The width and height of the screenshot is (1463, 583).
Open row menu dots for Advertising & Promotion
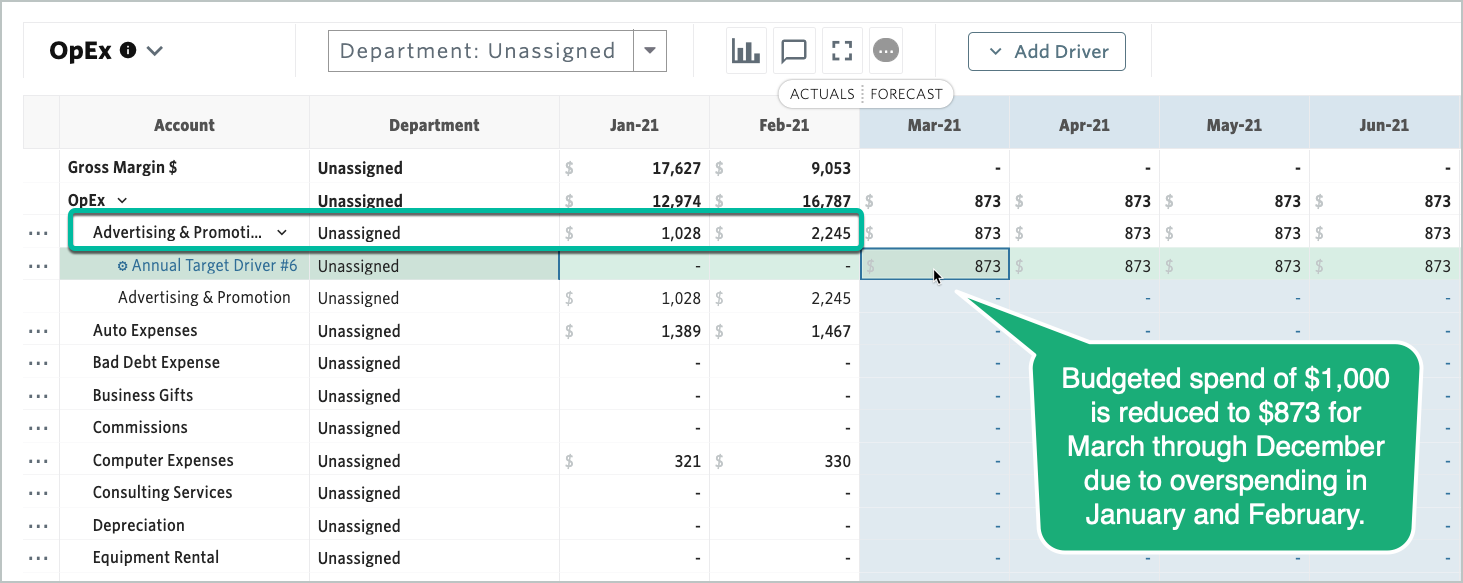point(39,233)
